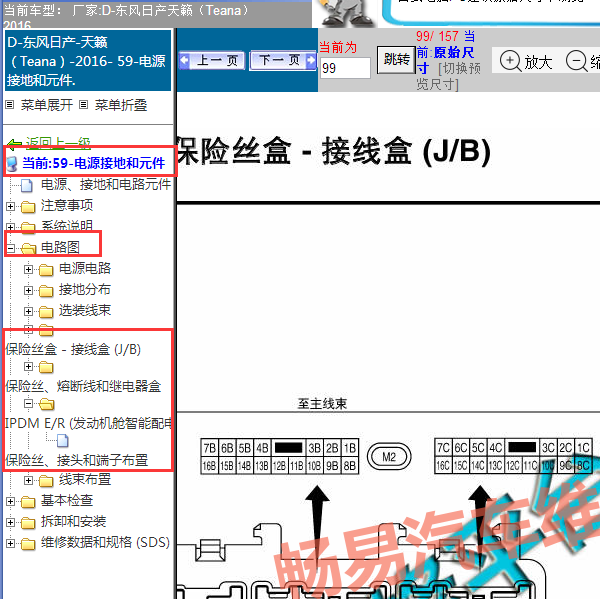
Task: Click the M2 connector label in diagram
Action: pyautogui.click(x=389, y=457)
